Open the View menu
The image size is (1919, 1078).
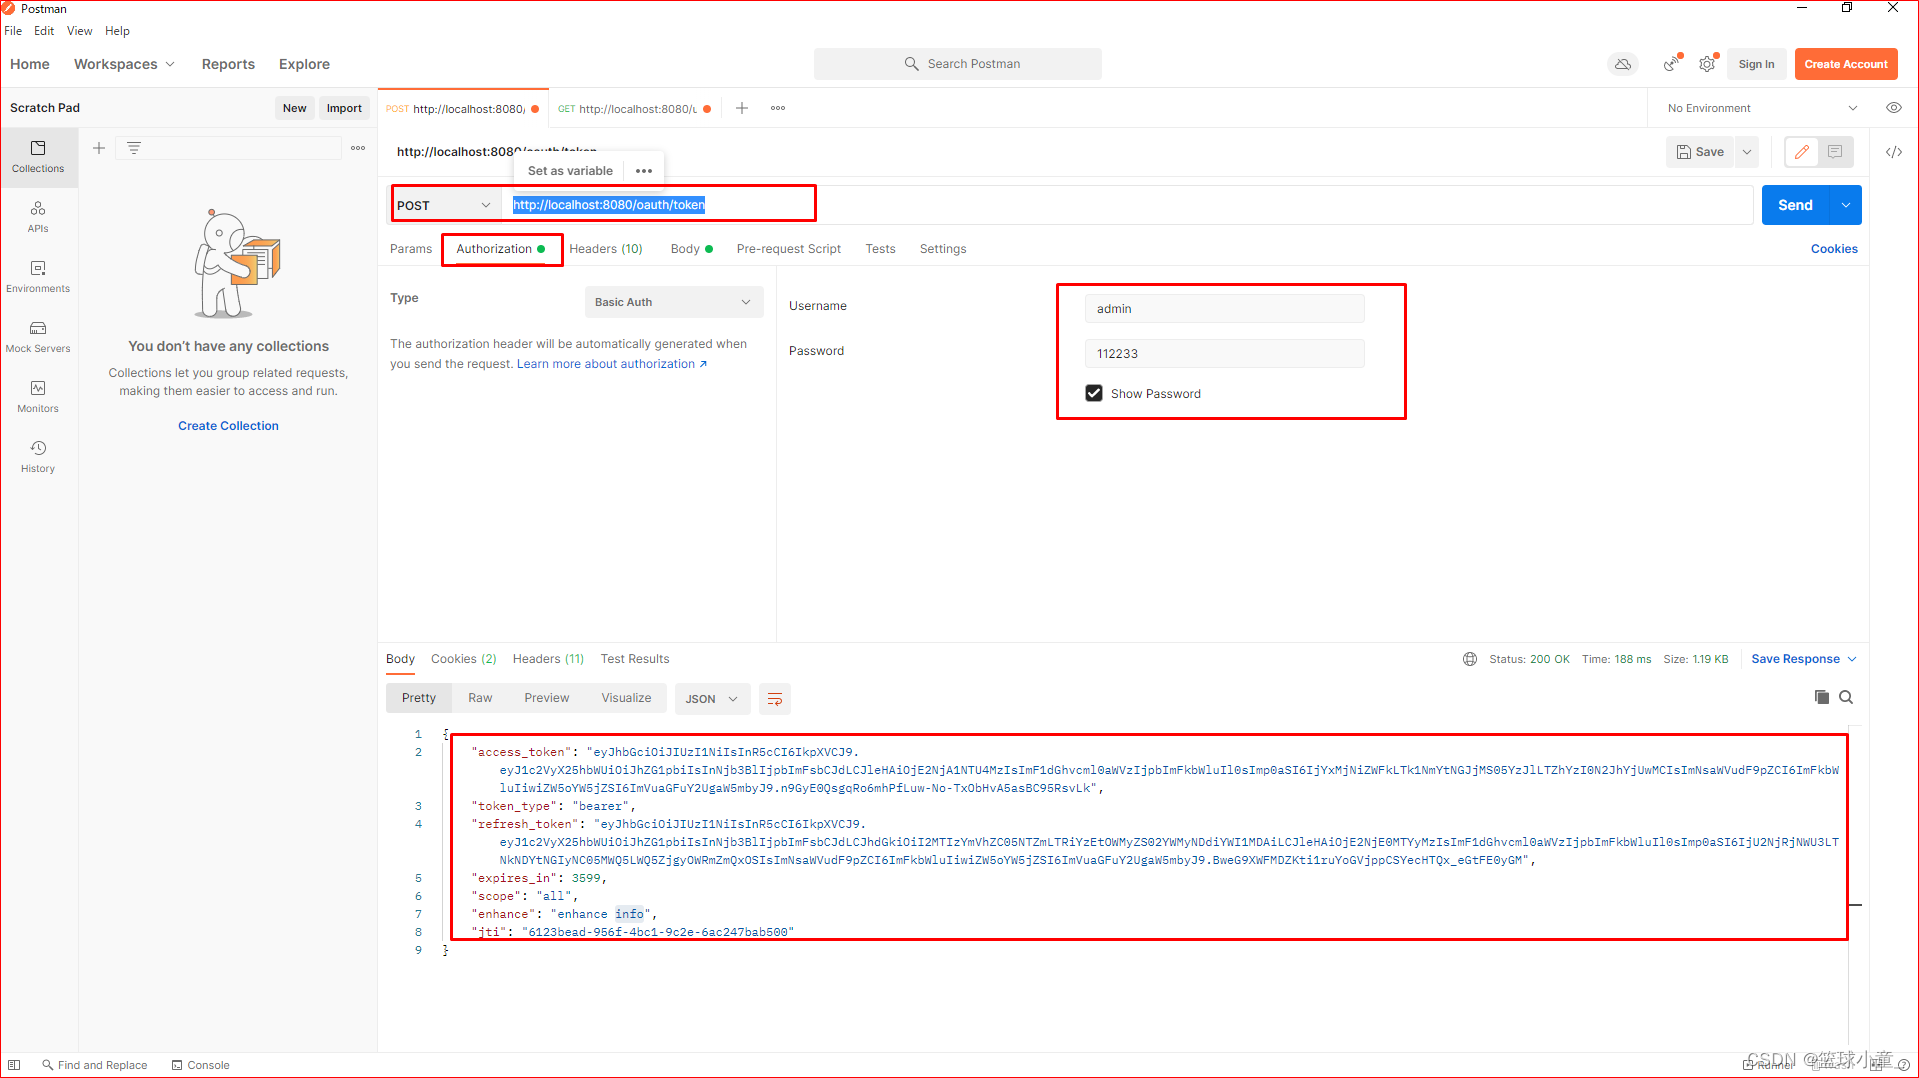tap(80, 31)
